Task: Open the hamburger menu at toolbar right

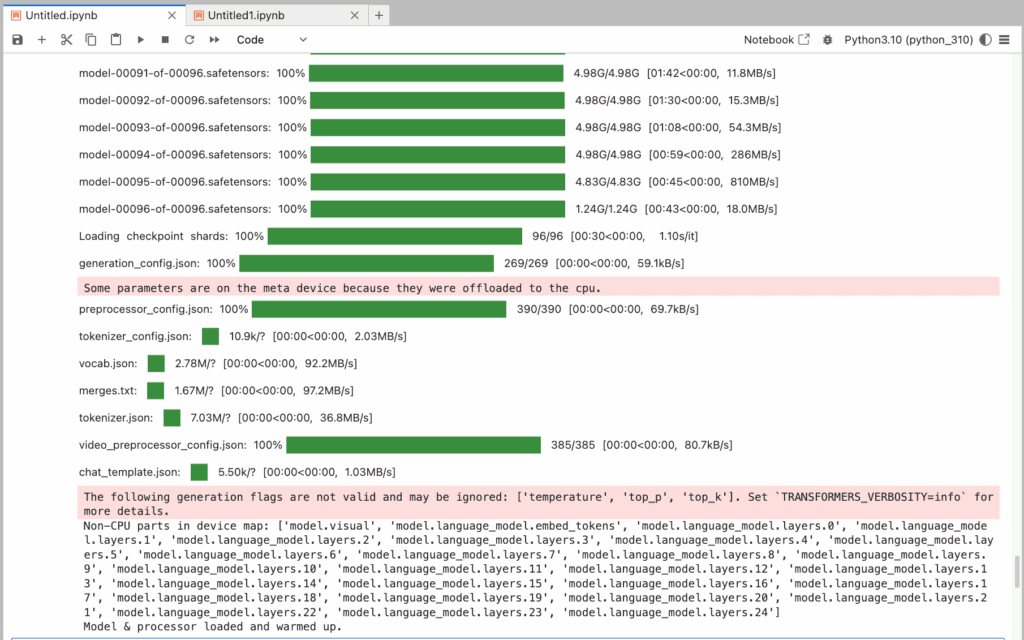Action: click(1006, 40)
